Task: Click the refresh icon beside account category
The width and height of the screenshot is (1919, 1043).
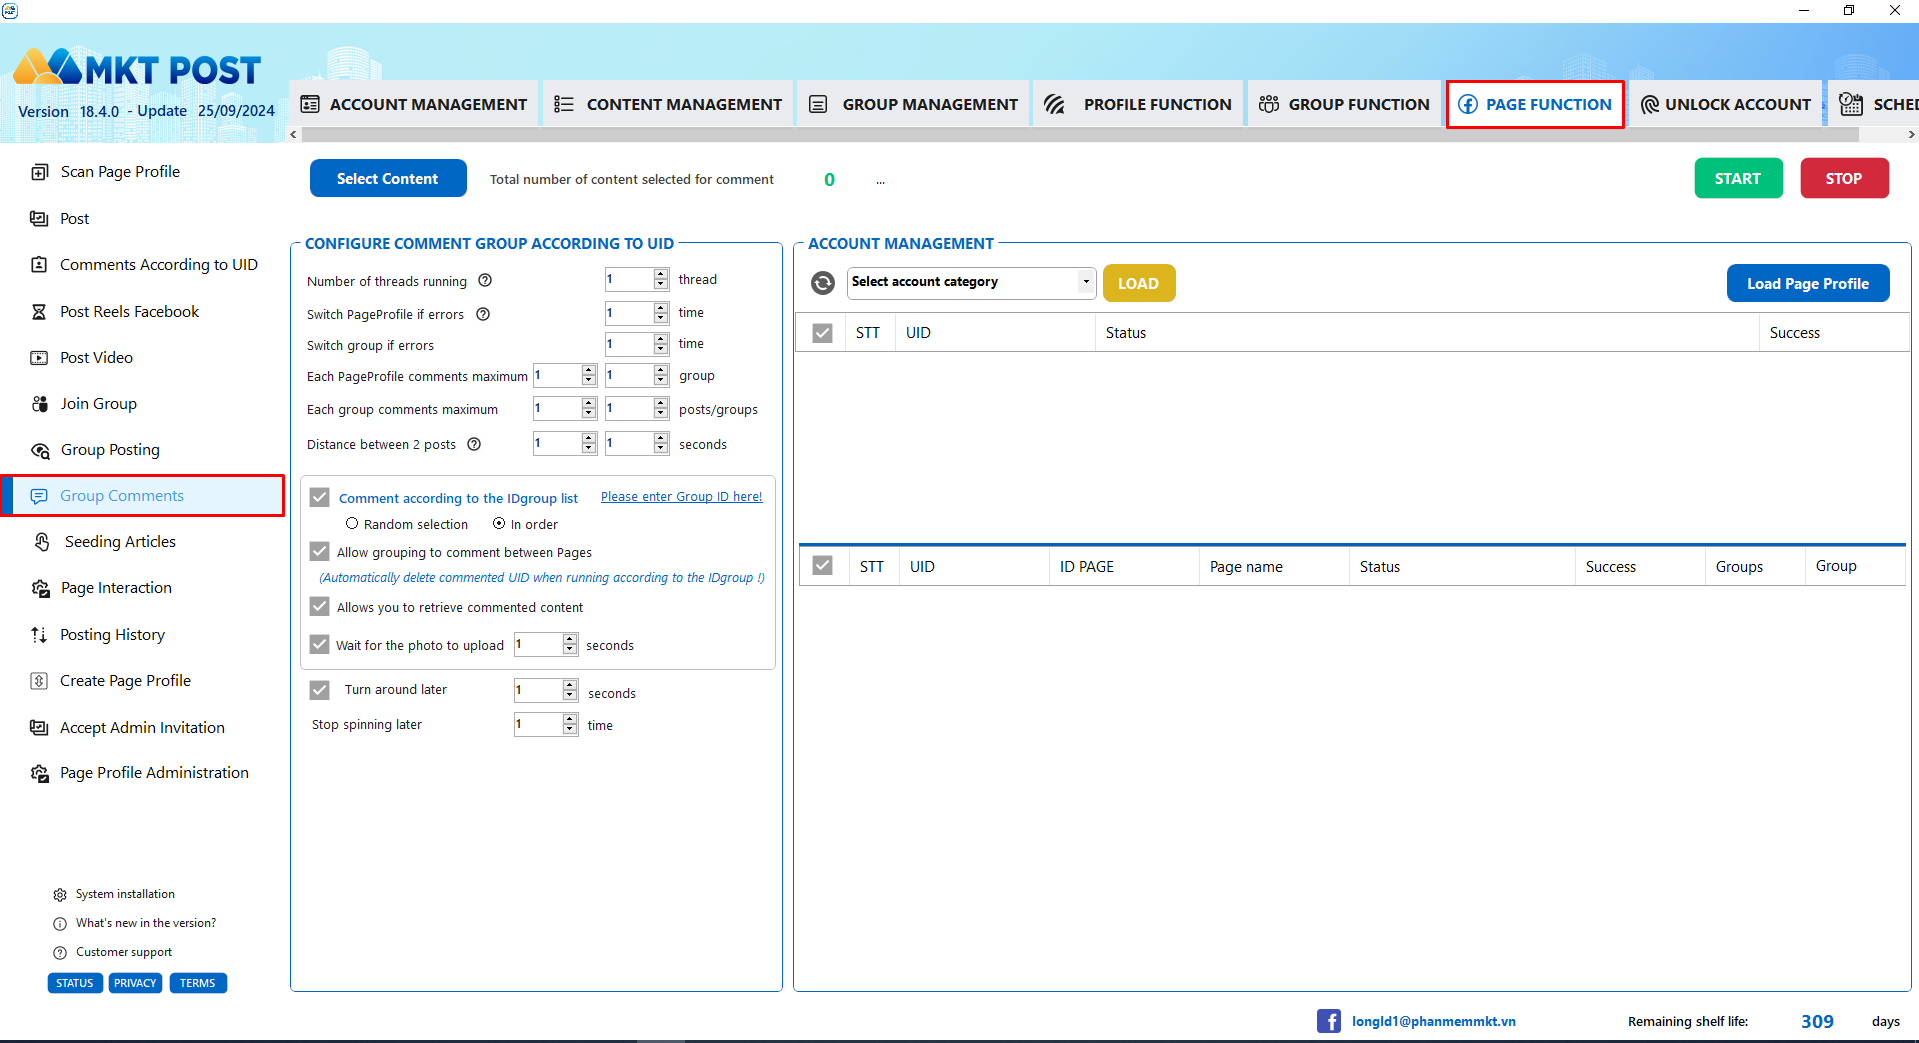Action: [822, 283]
